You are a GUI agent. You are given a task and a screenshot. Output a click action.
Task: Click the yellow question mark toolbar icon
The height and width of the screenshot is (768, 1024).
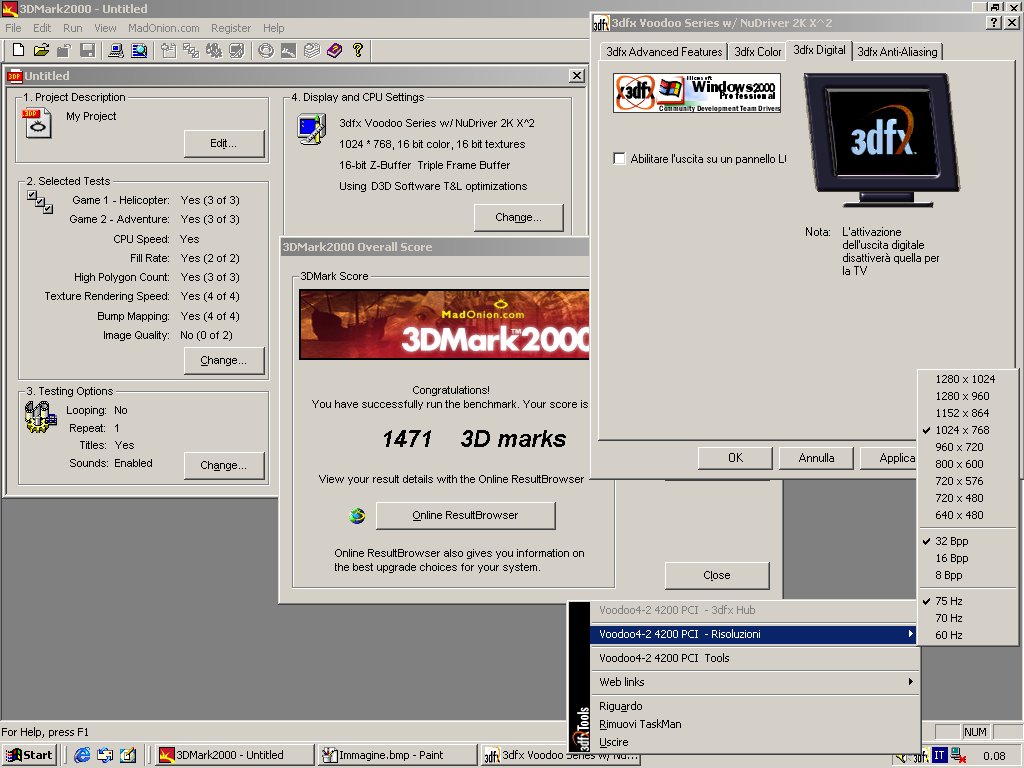357,50
